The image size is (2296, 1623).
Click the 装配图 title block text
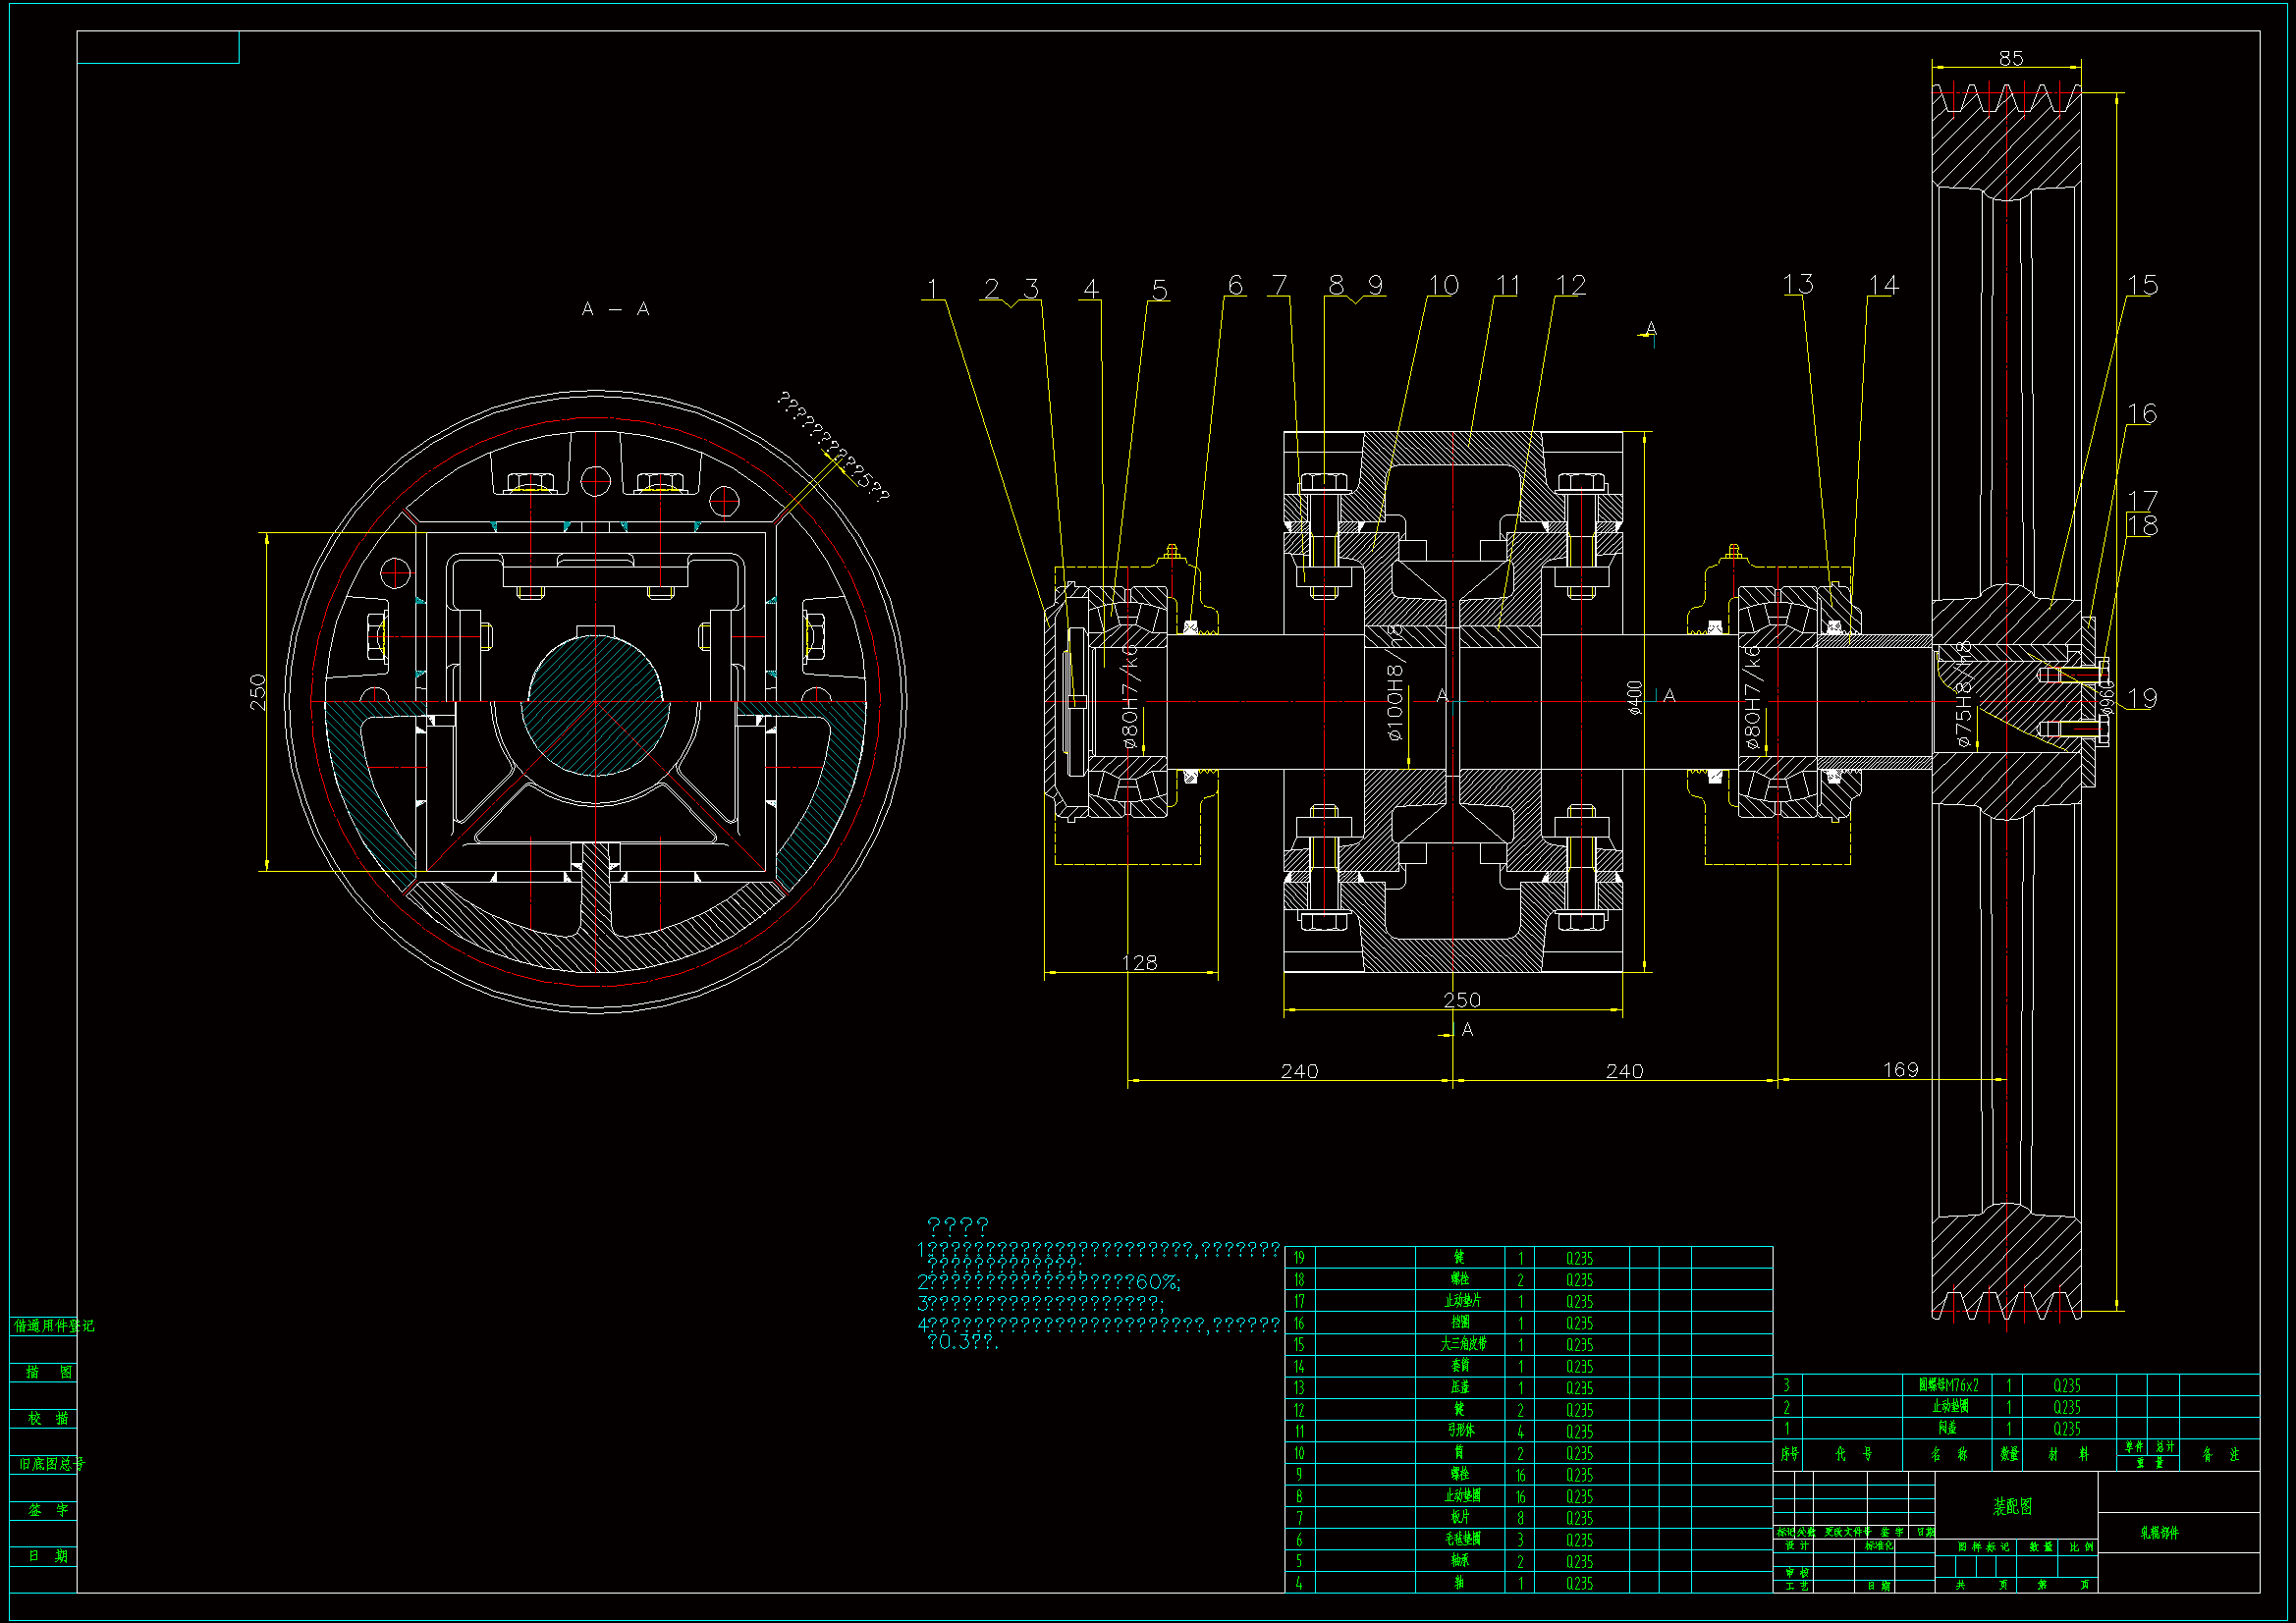2012,1506
